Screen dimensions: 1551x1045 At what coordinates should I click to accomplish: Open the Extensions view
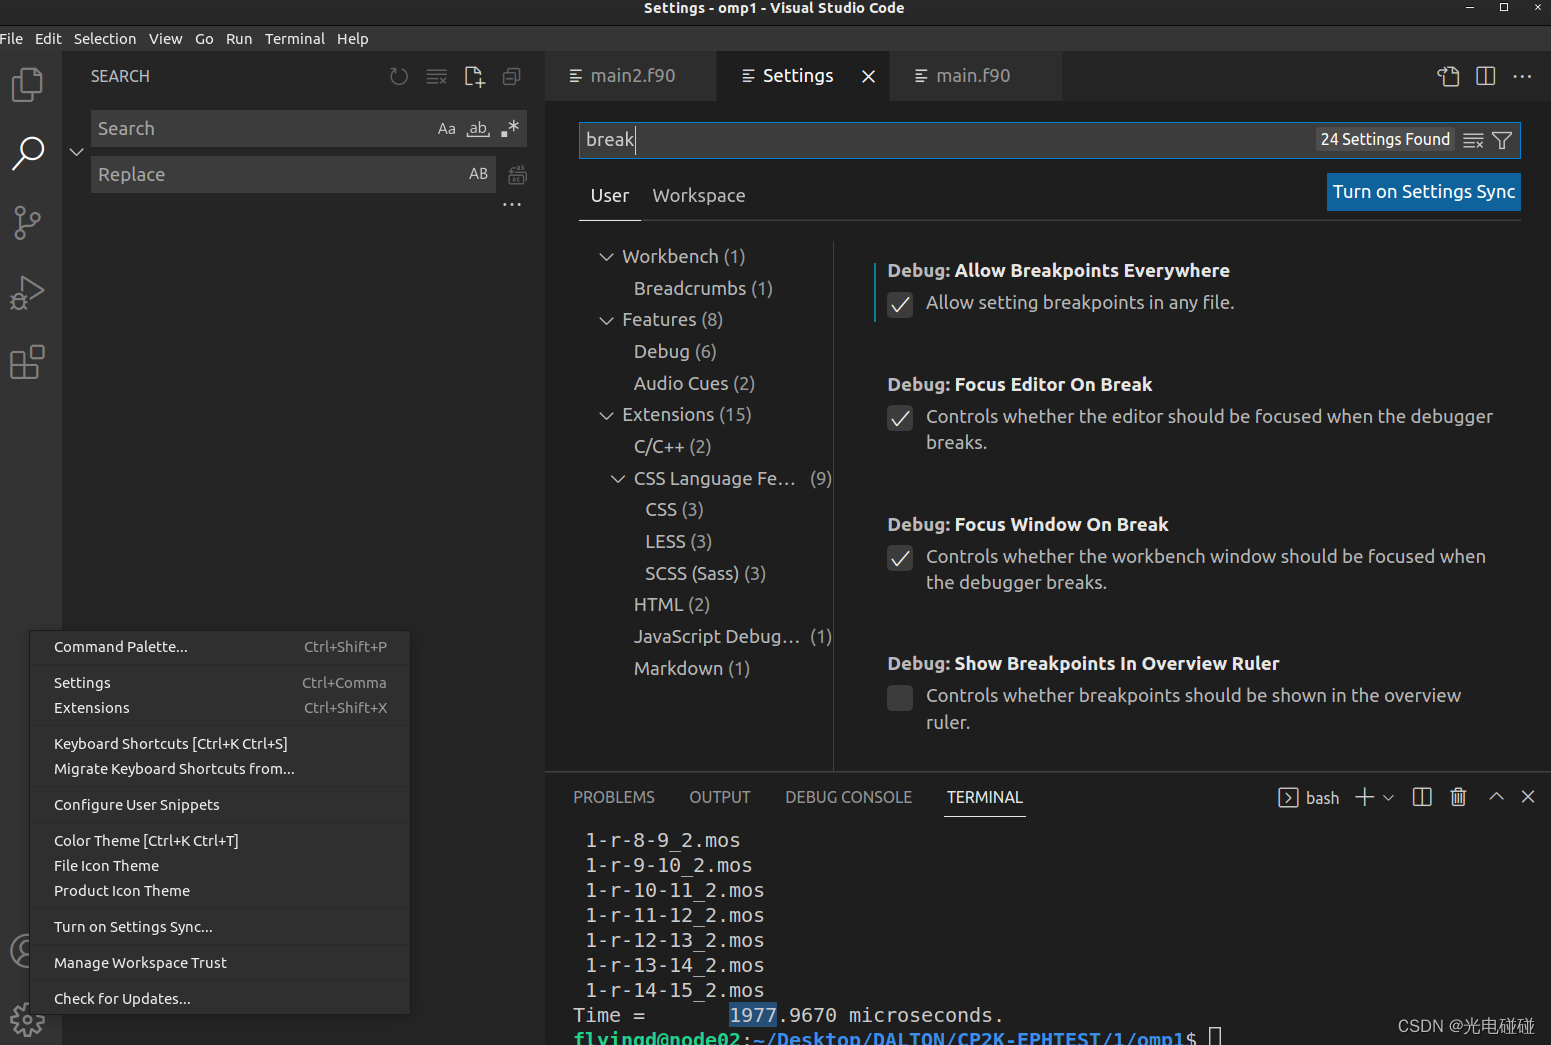[x=27, y=362]
